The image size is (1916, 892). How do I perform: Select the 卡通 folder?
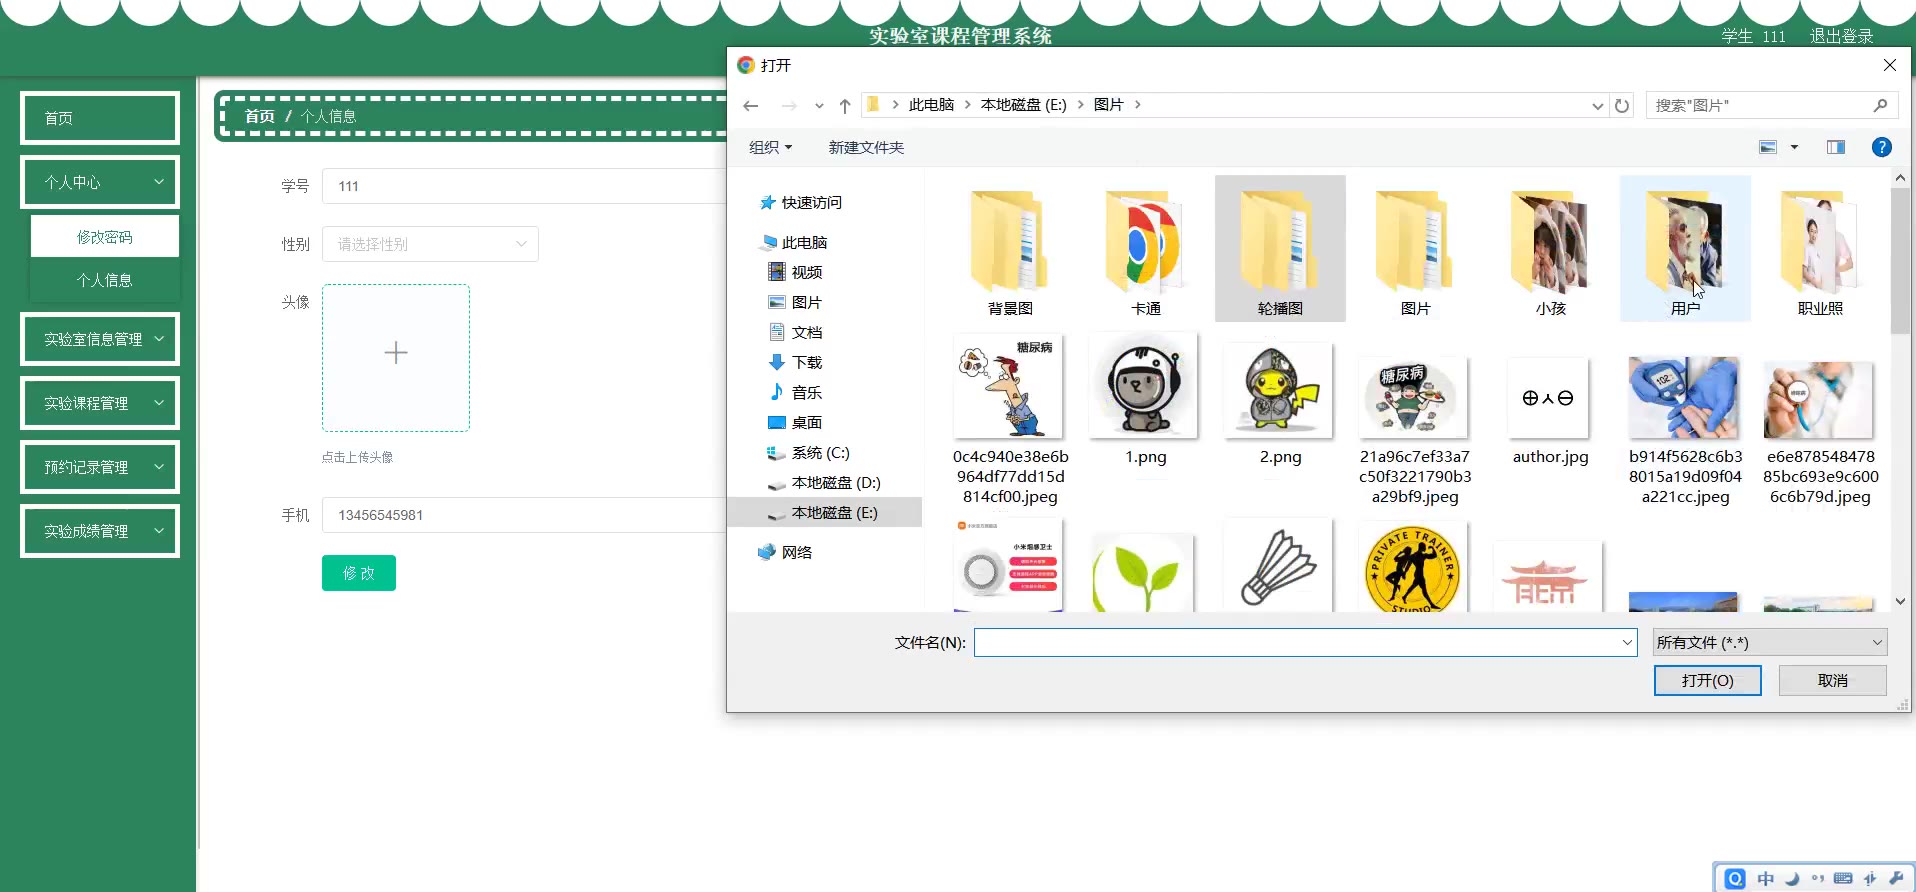pyautogui.click(x=1145, y=251)
